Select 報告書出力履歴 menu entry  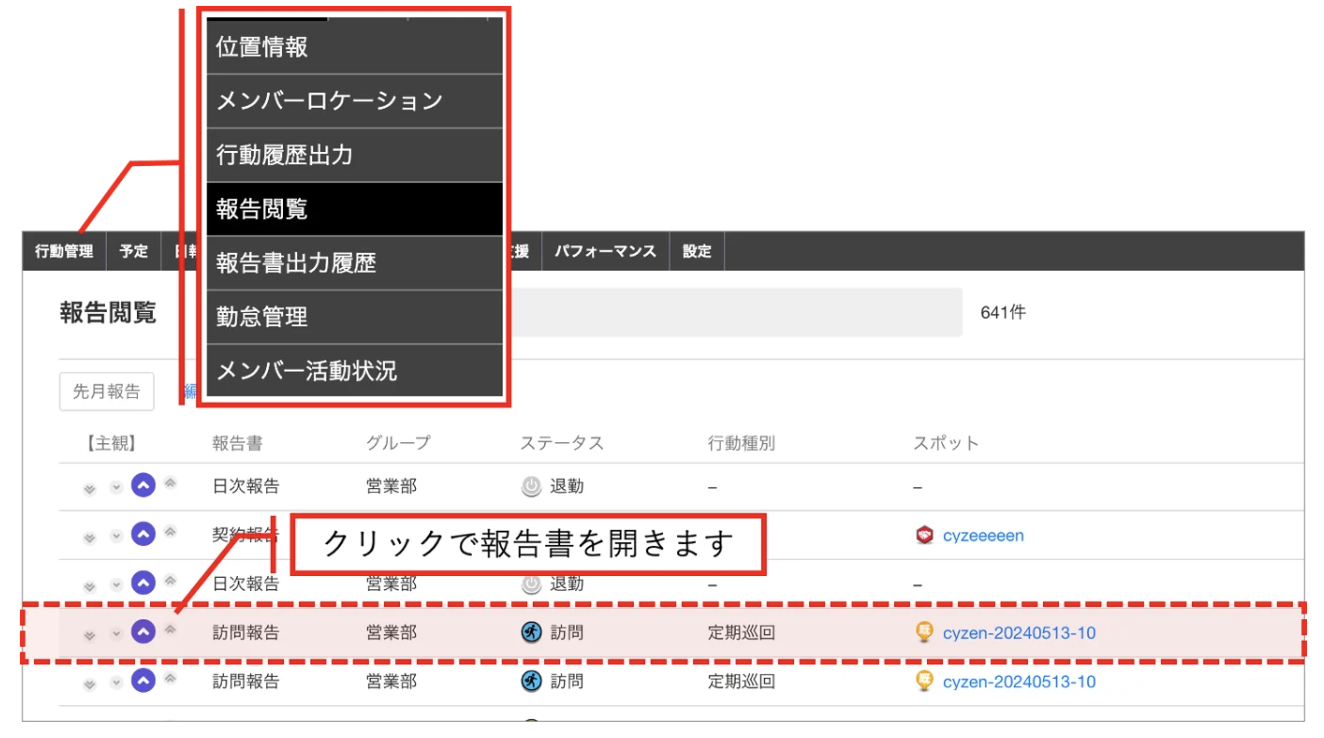[354, 263]
